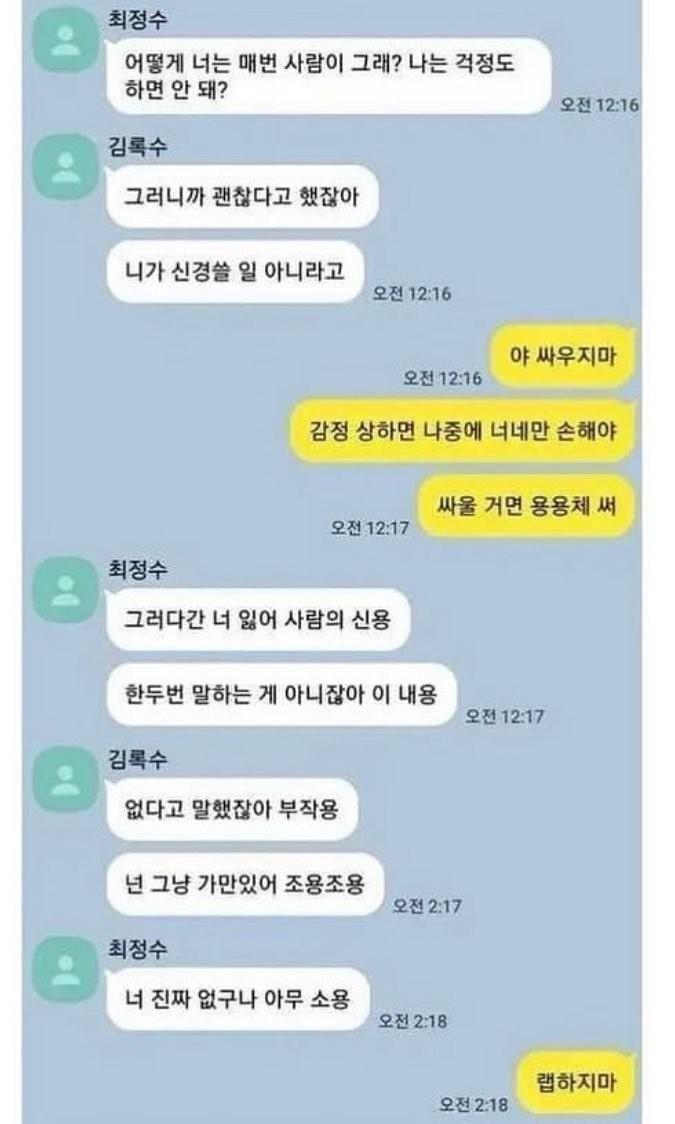Tap the yellow '감정 상하면 나중에 너네만 손해야' bubble
This screenshot has height=1124, width=675.
pos(463,431)
